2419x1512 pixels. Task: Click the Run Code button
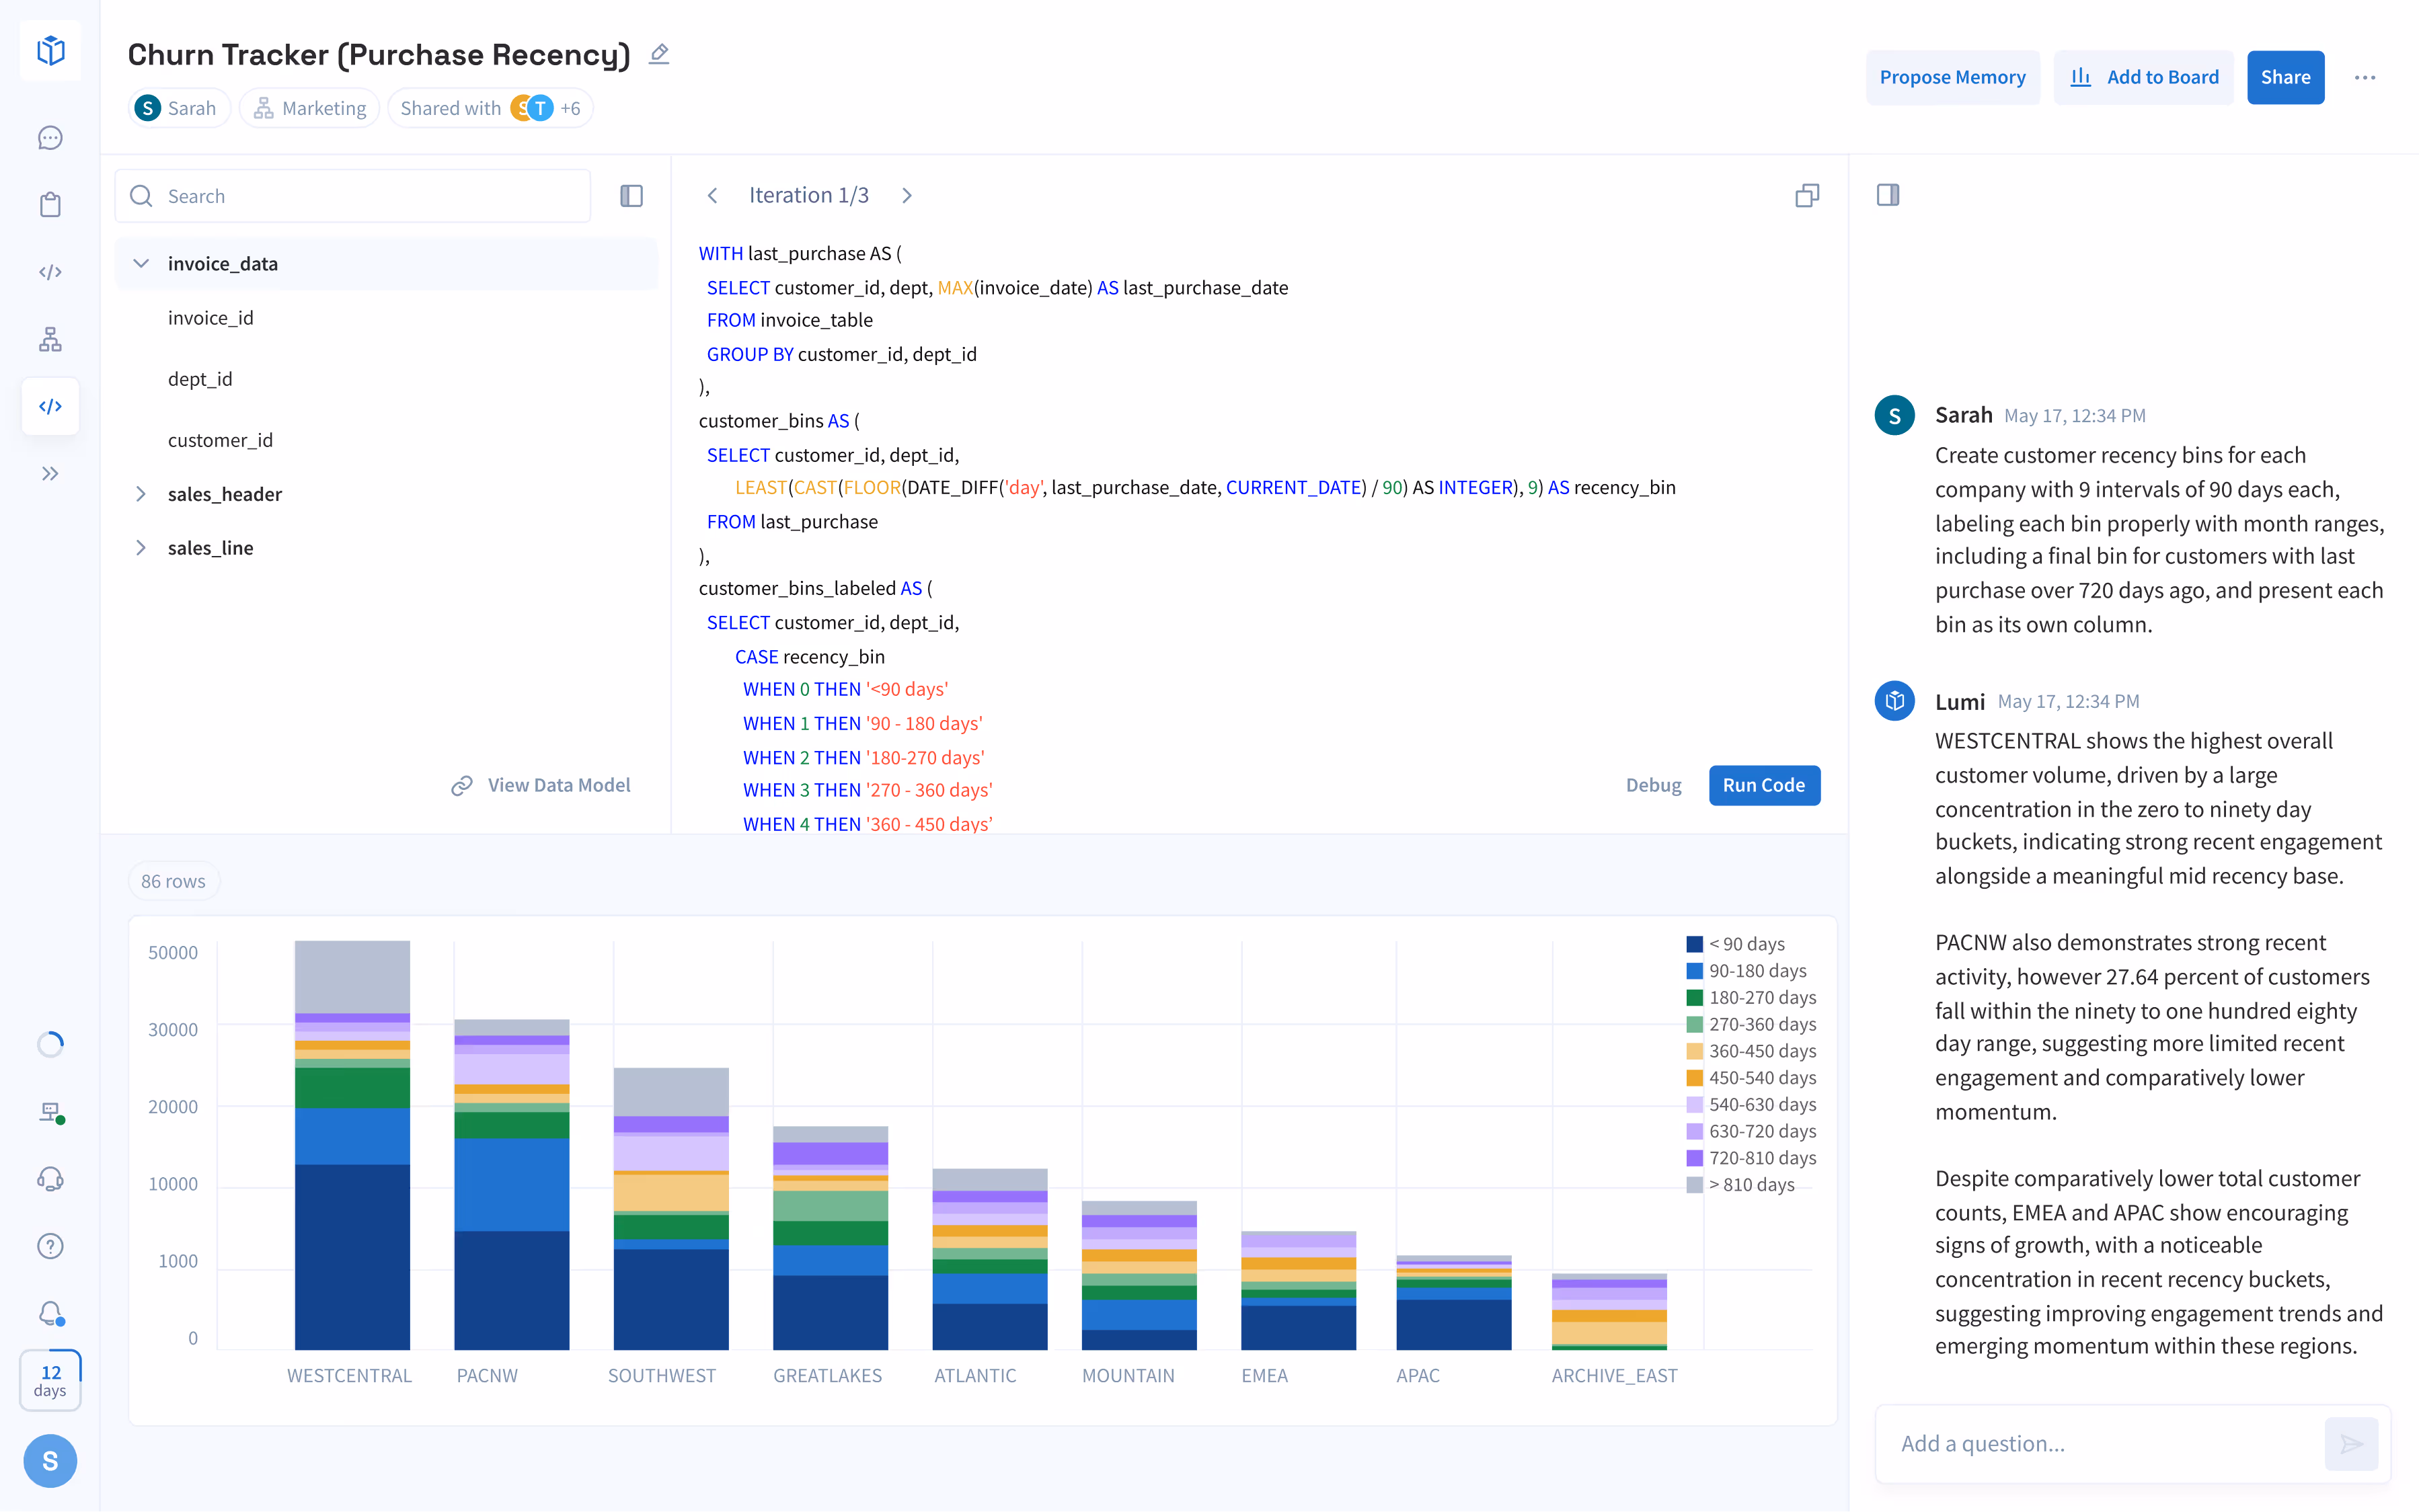click(x=1764, y=785)
